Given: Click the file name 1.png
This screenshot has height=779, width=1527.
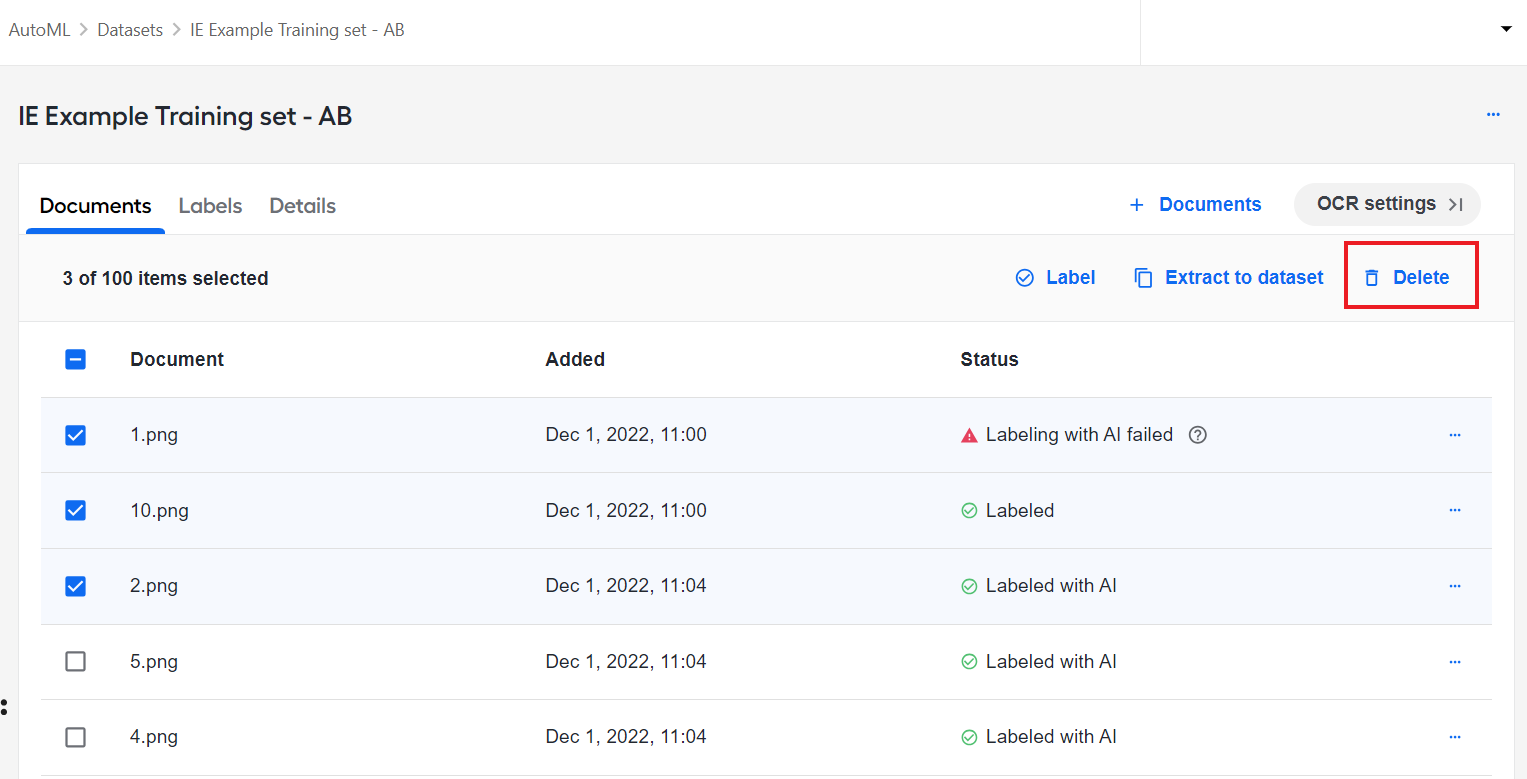Looking at the screenshot, I should click(154, 435).
